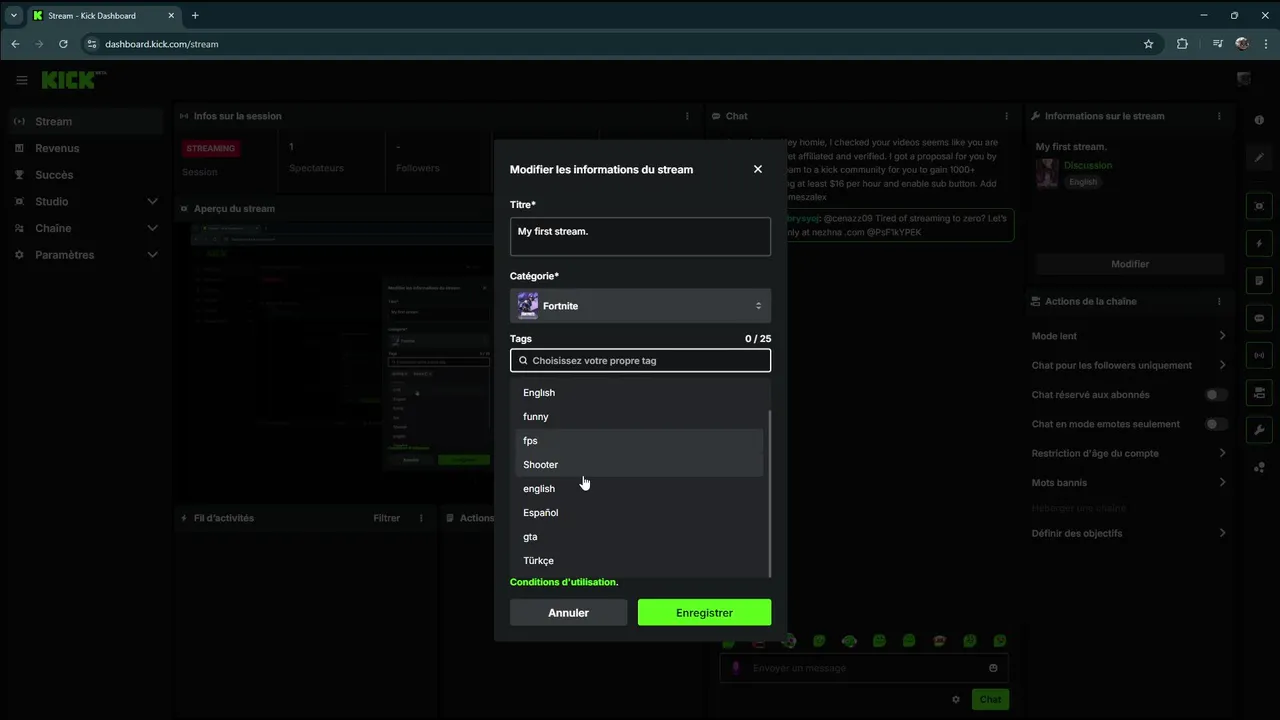Open the options menu of Infos sur la session
This screenshot has width=1280, height=720.
point(687,116)
